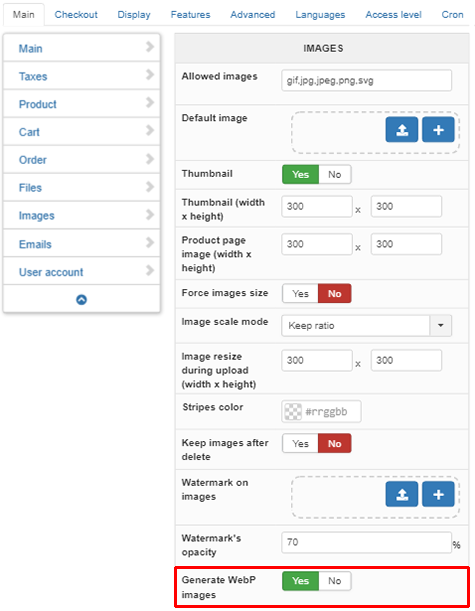Click the chevron arrow next to Emails
Viewport: 475px width, 611px height.
click(x=150, y=243)
